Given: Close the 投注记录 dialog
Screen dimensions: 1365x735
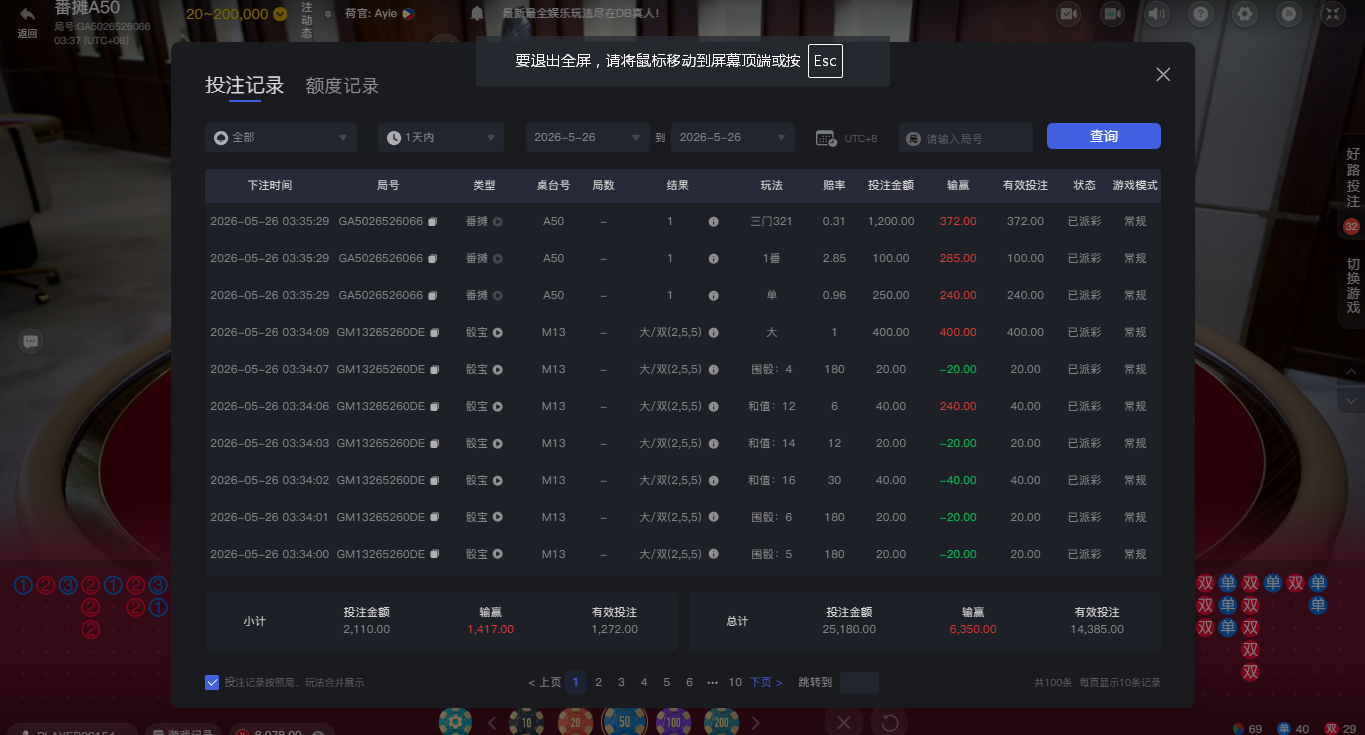Looking at the screenshot, I should point(1163,74).
